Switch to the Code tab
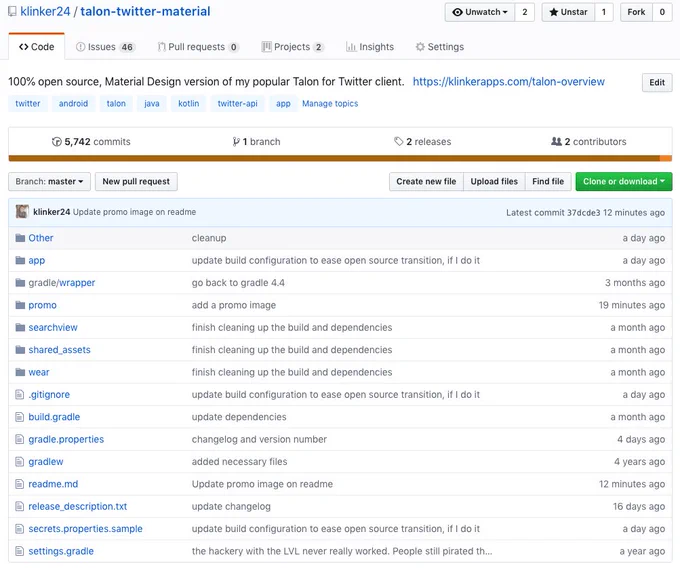This screenshot has height=568, width=680. tap(36, 47)
